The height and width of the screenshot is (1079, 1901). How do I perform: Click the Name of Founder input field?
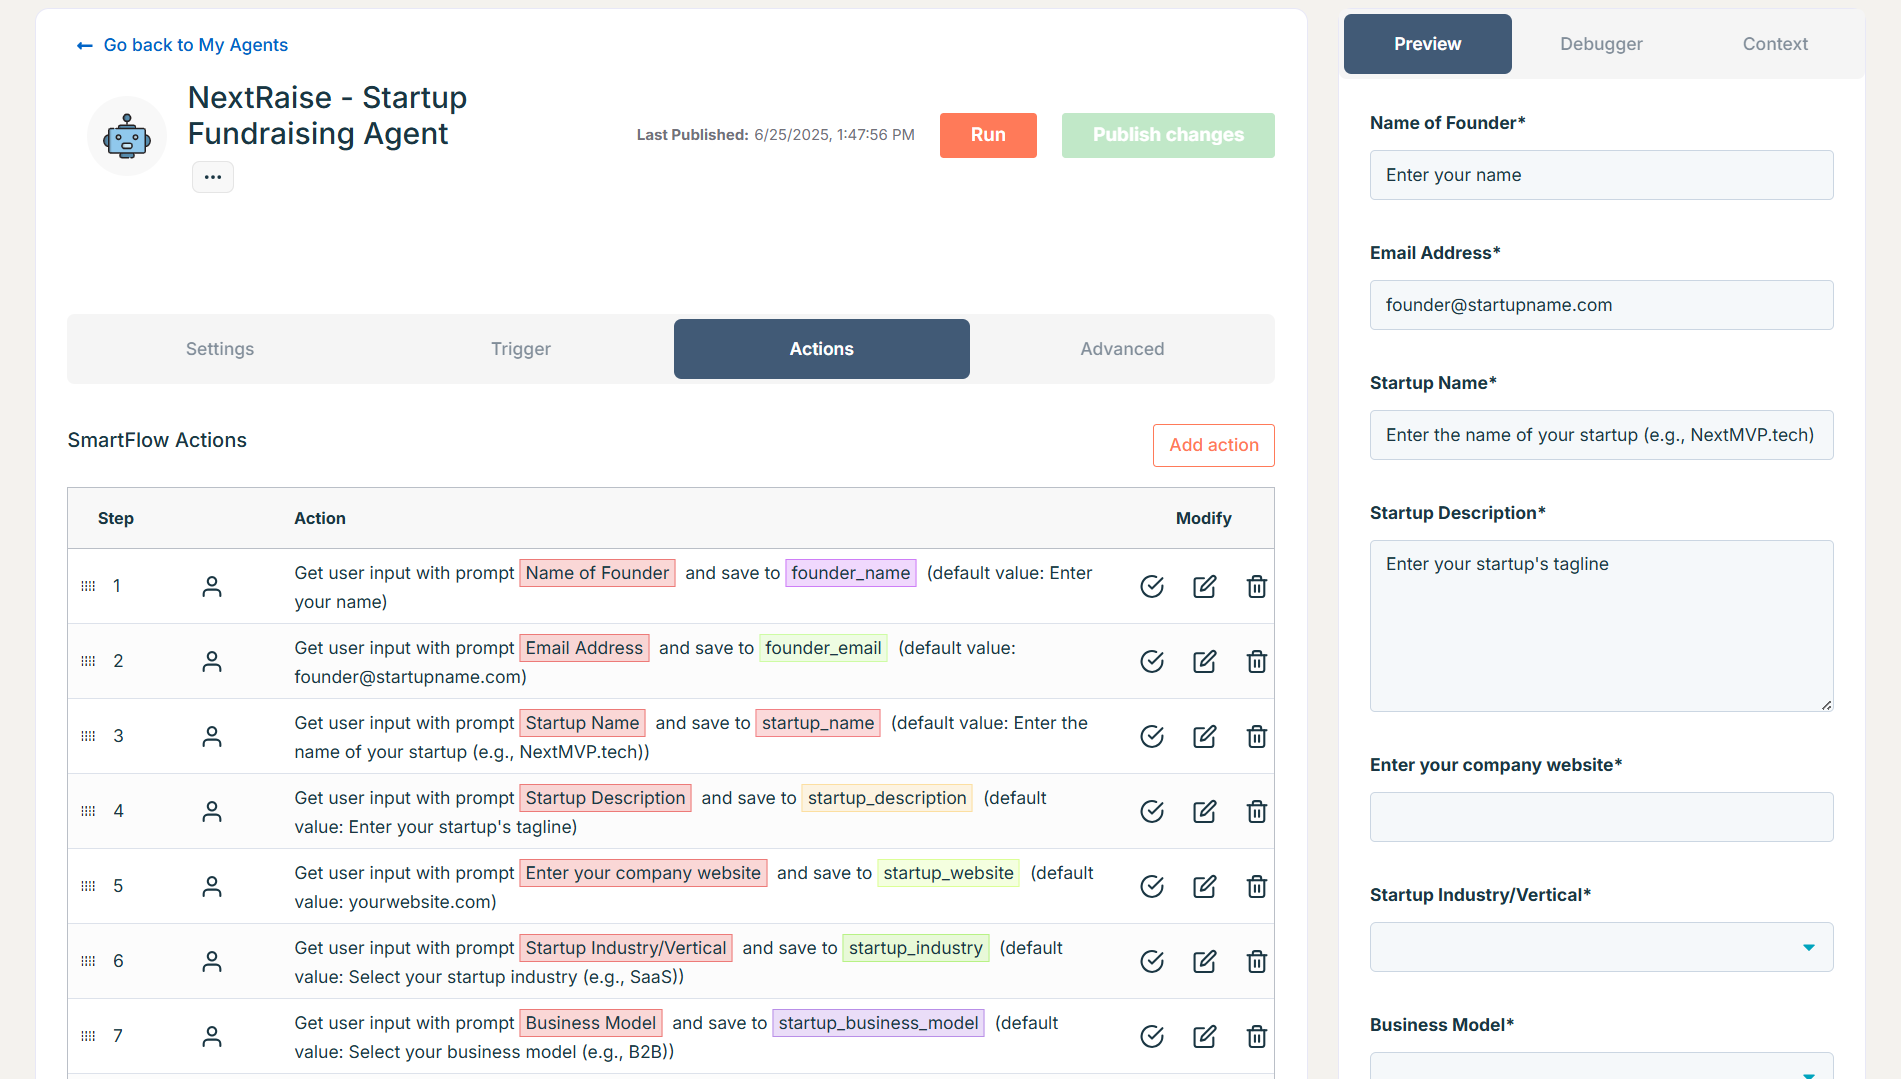pyautogui.click(x=1601, y=175)
